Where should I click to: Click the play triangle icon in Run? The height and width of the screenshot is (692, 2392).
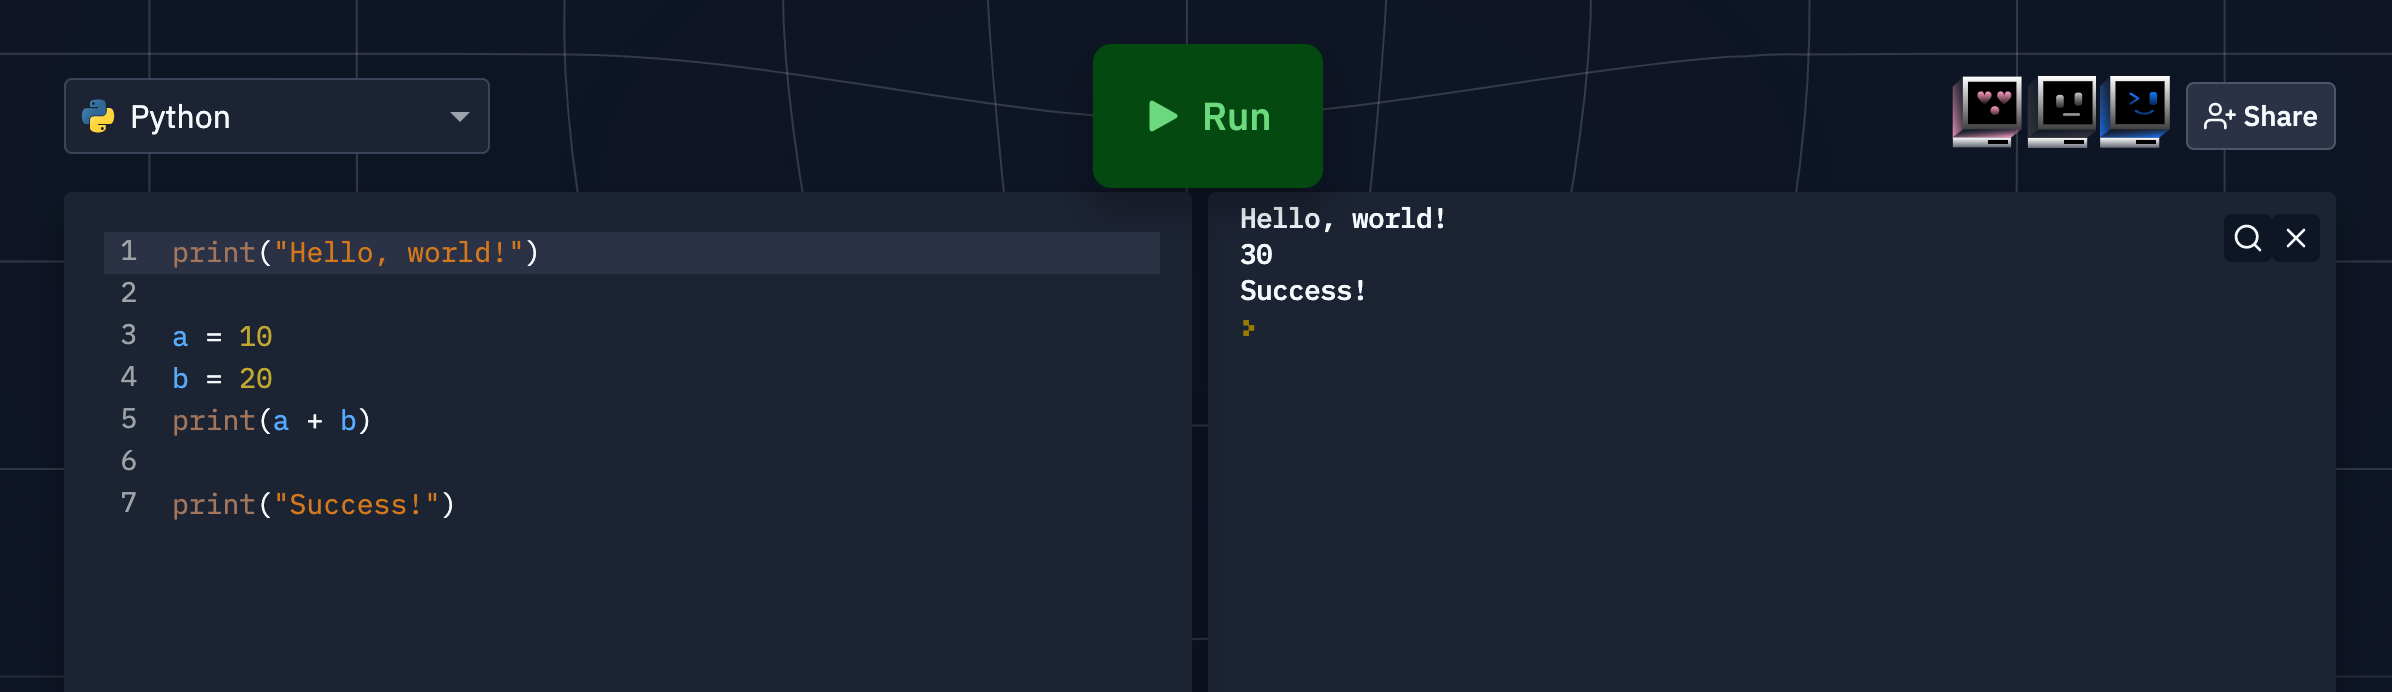pos(1162,117)
